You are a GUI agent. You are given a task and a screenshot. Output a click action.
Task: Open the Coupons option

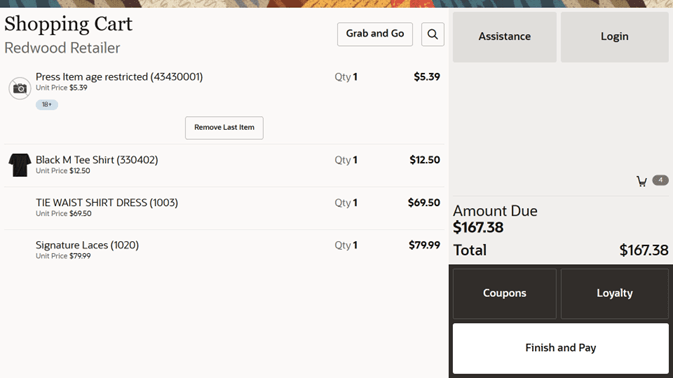pyautogui.click(x=504, y=293)
